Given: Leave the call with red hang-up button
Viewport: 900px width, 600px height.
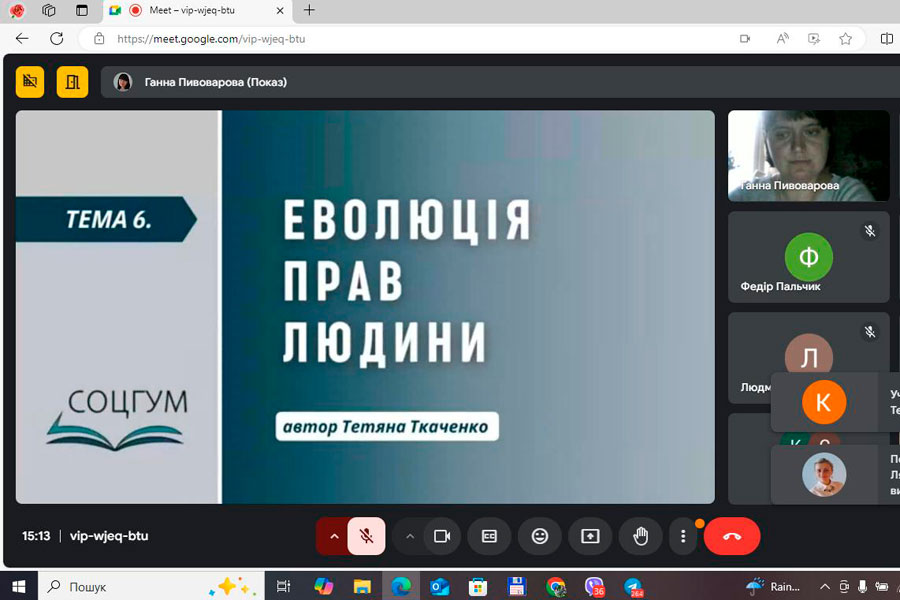Looking at the screenshot, I should point(732,536).
